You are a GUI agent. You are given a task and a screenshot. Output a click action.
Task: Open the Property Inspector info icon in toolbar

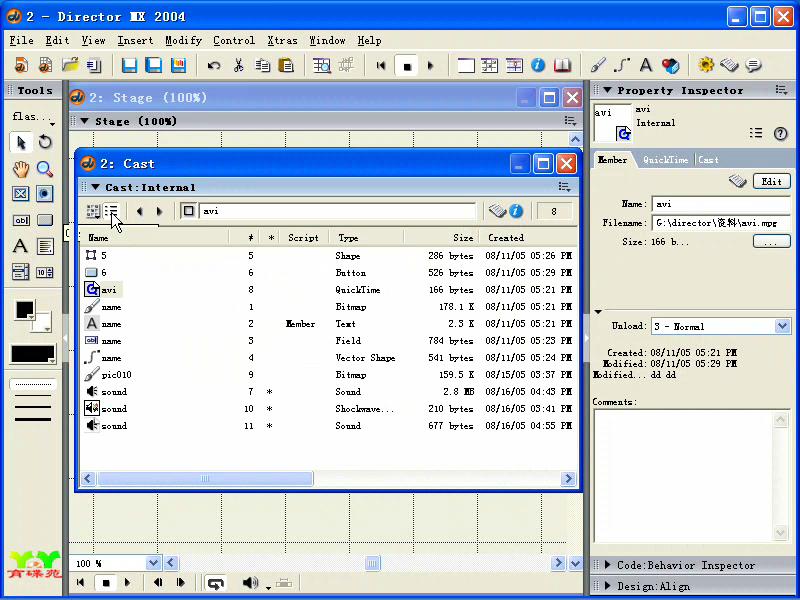click(538, 65)
